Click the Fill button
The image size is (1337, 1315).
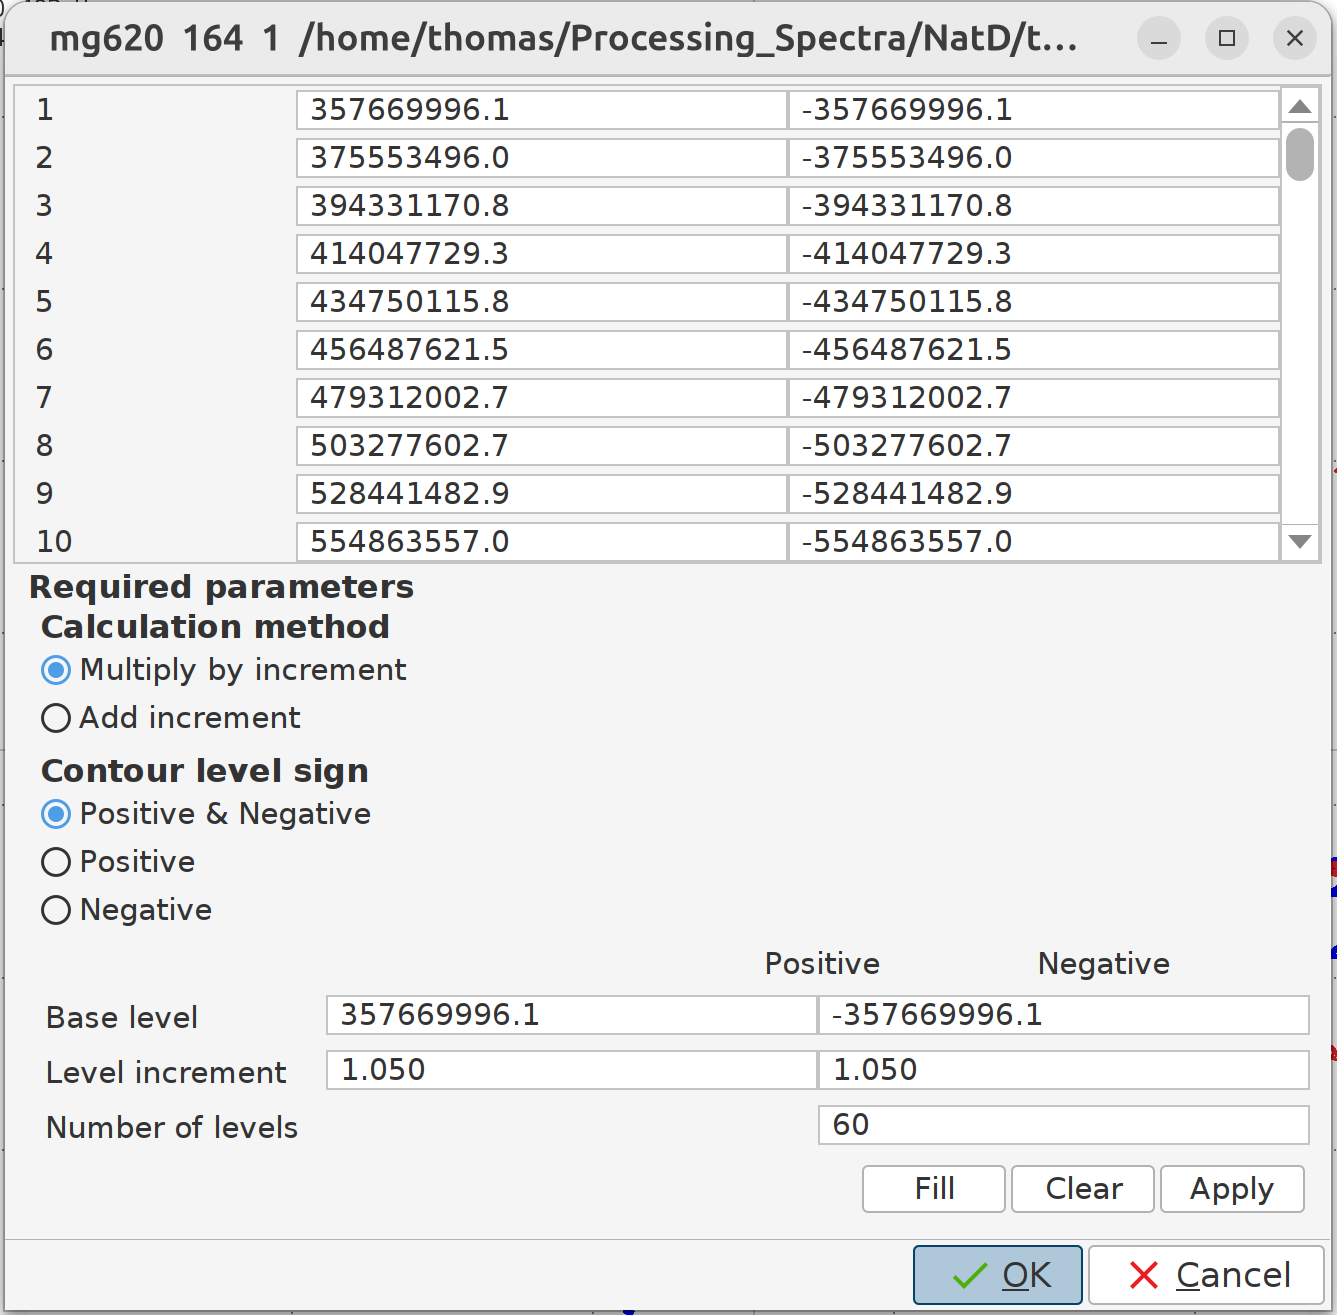[x=933, y=1189]
